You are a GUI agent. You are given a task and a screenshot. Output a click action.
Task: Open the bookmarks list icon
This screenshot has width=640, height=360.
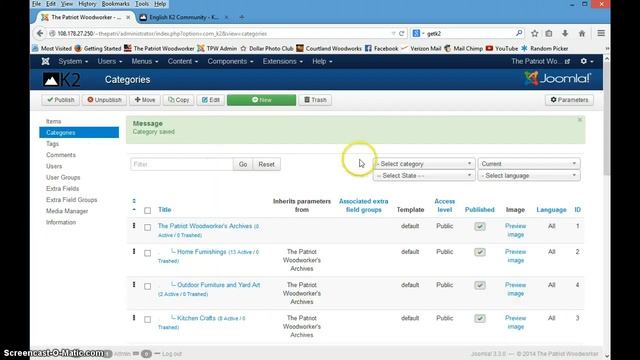point(549,33)
